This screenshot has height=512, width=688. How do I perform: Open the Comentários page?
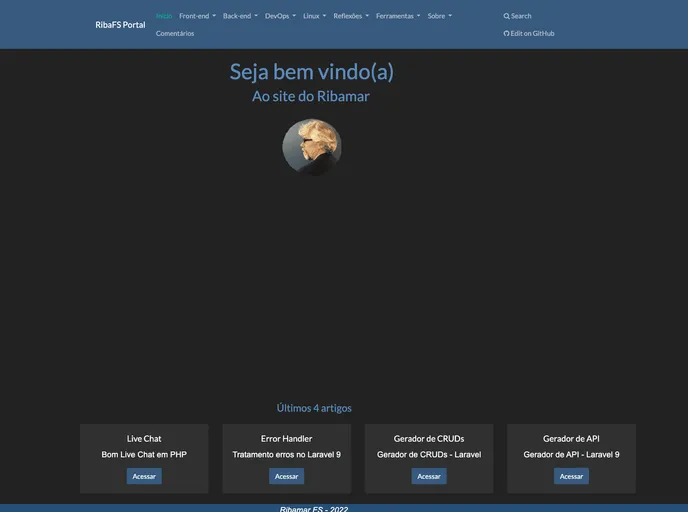pos(175,33)
